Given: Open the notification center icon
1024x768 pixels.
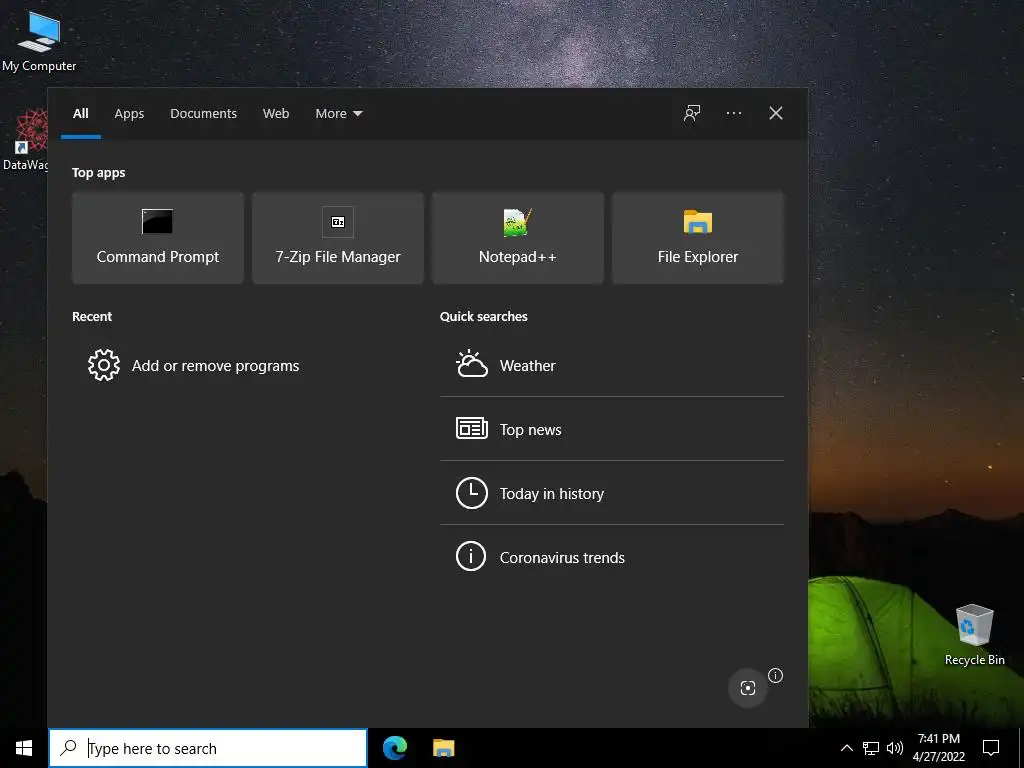Looking at the screenshot, I should tap(991, 748).
